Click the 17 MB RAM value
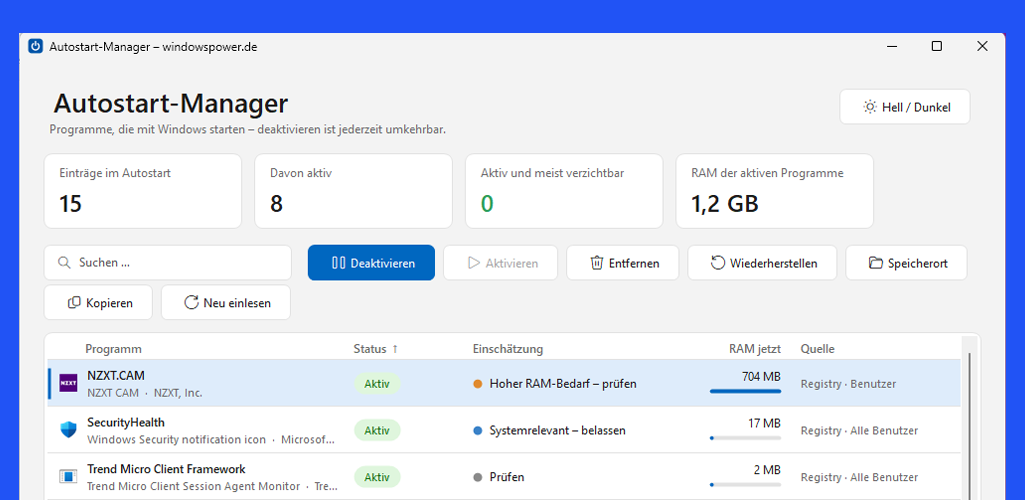 click(x=764, y=423)
